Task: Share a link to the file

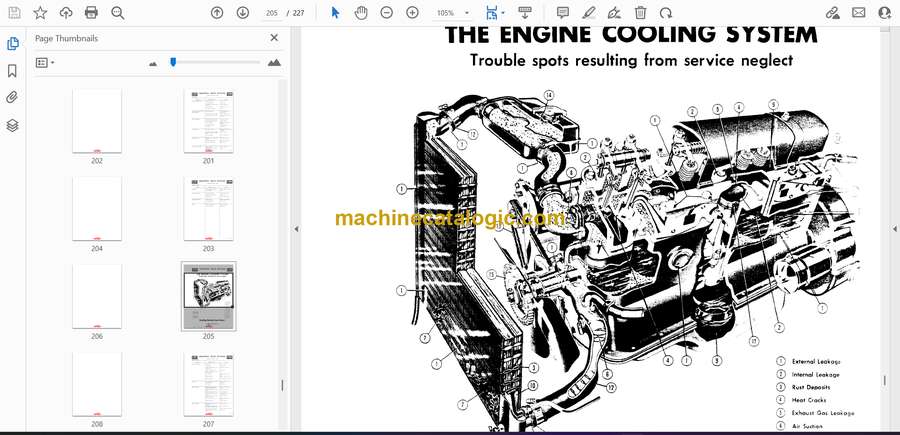Action: 833,13
